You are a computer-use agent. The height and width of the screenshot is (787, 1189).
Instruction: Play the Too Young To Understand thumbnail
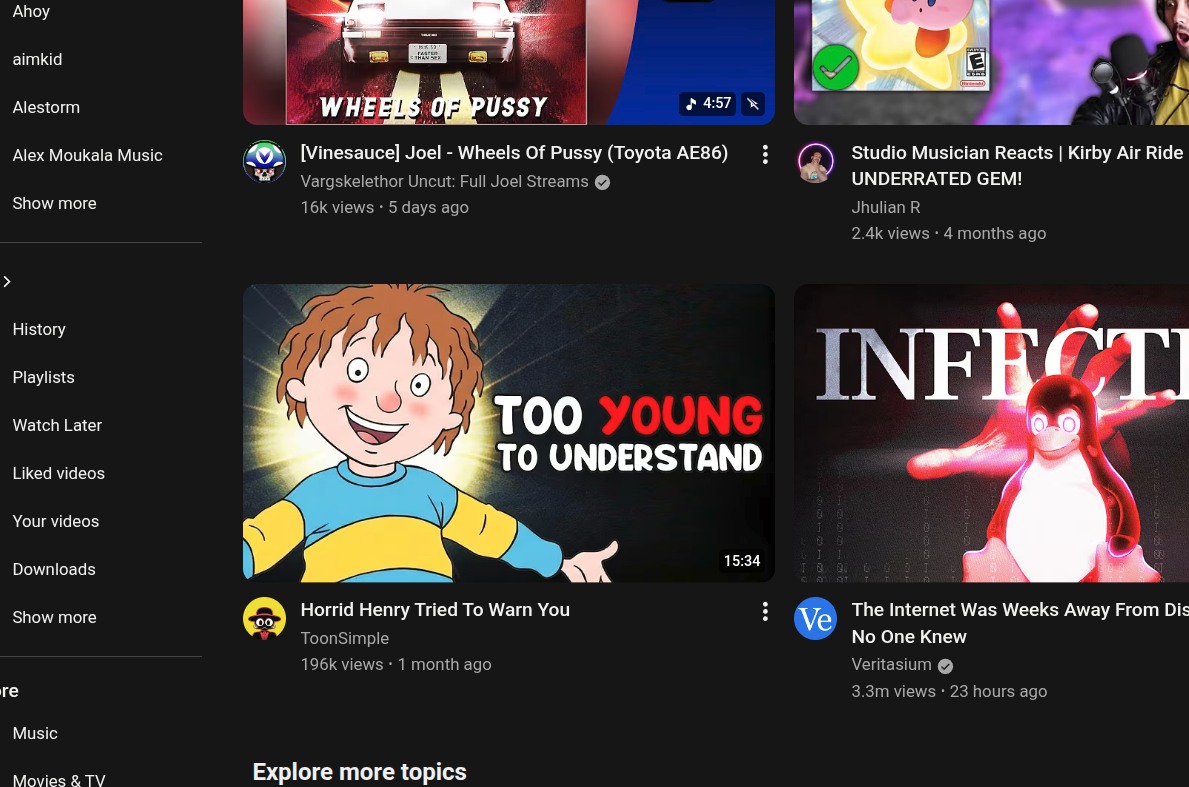pos(508,432)
